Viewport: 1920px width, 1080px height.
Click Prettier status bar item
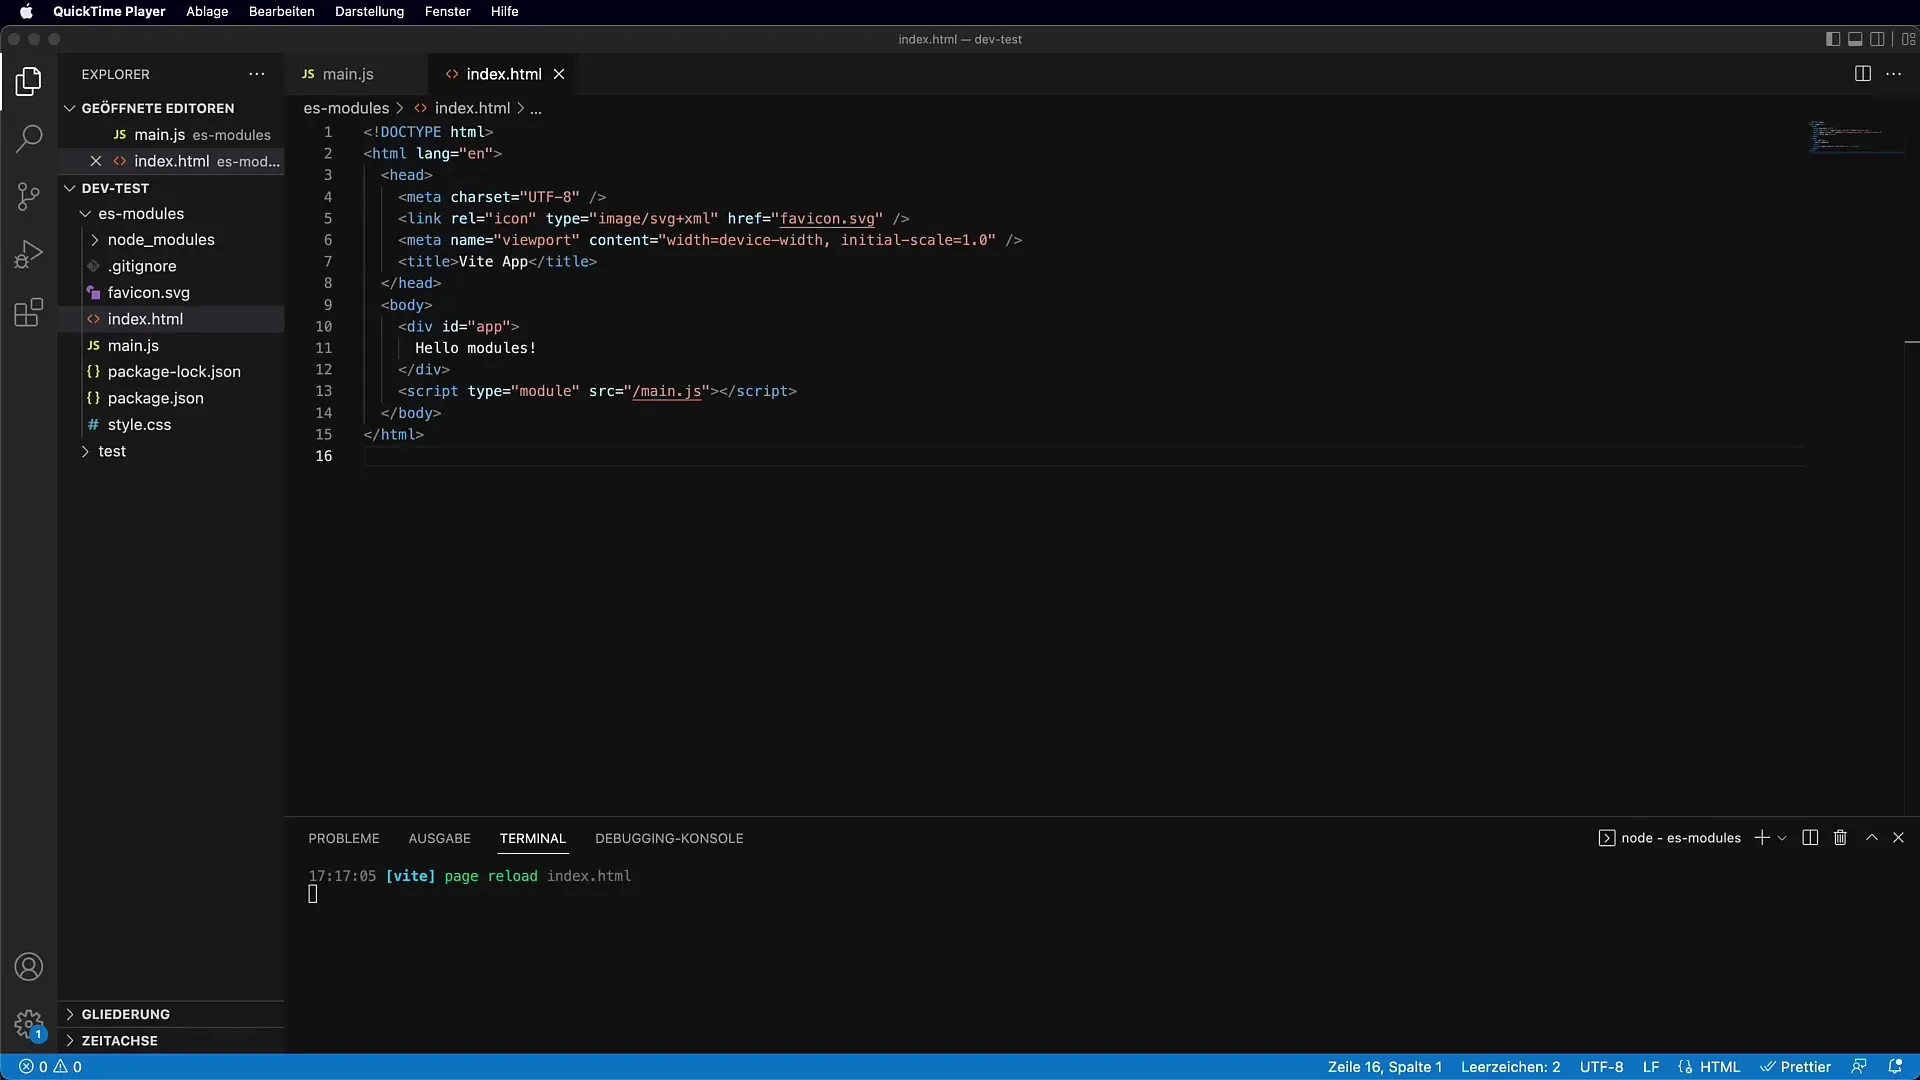click(x=1796, y=1067)
